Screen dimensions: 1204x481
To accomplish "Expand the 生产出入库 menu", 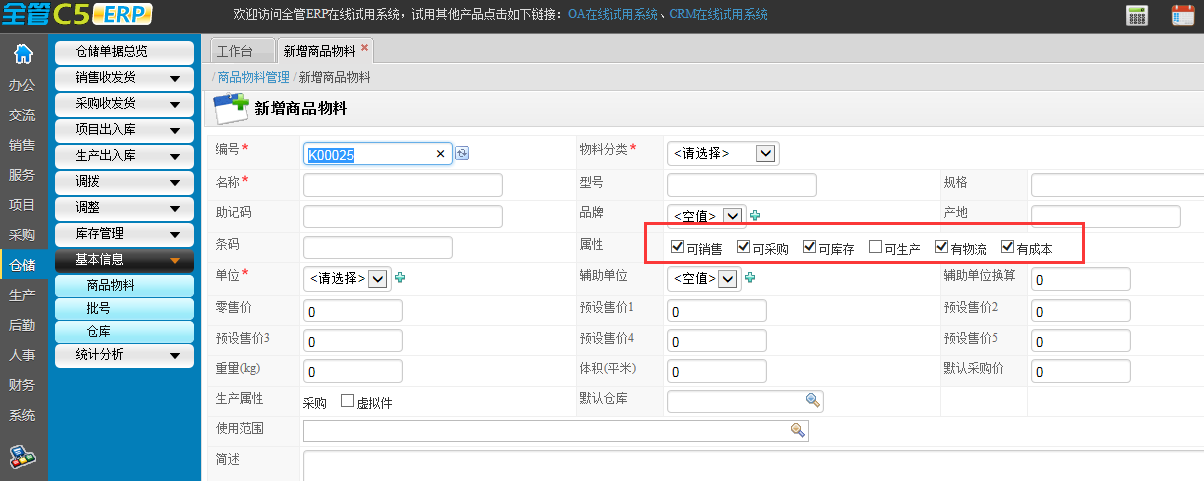I will click(124, 156).
